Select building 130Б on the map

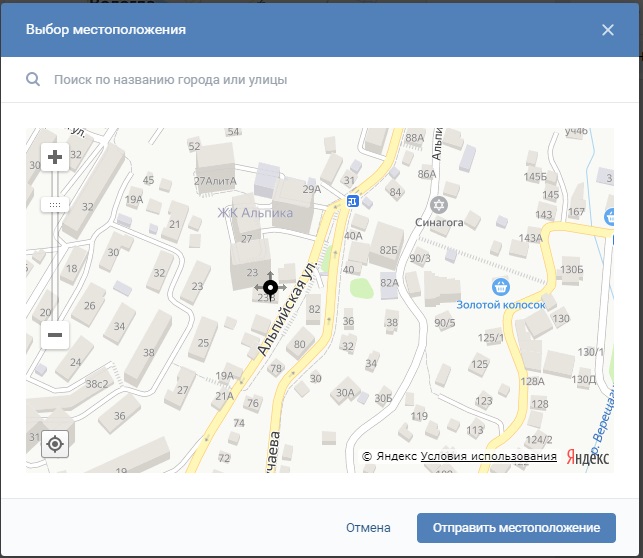[571, 270]
